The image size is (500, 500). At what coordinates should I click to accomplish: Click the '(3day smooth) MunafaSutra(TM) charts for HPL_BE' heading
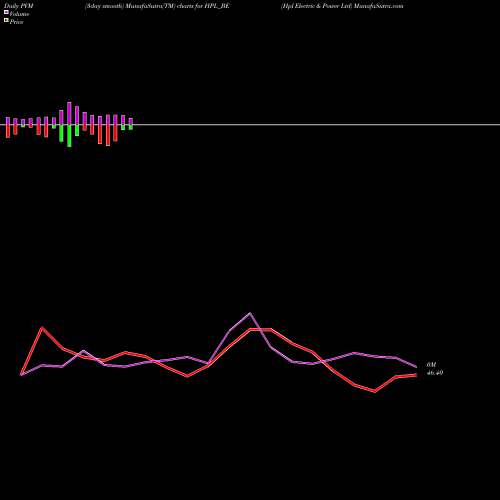tap(157, 6)
